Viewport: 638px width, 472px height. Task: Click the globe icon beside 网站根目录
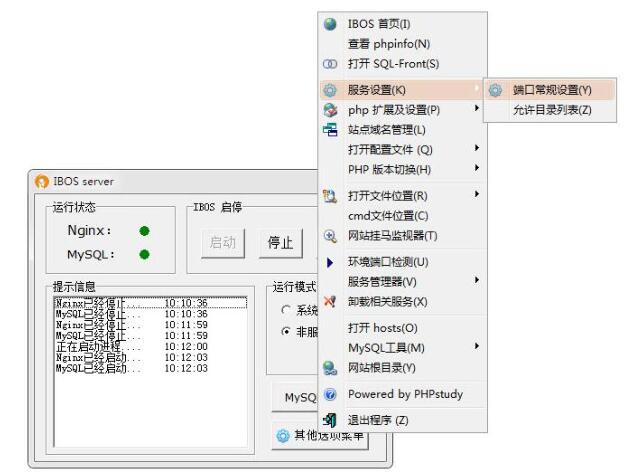(330, 368)
